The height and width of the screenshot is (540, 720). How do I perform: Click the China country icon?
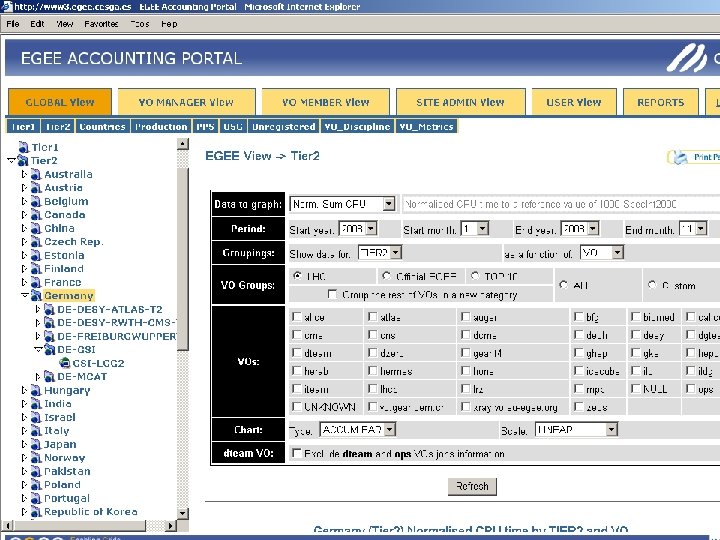[36, 228]
